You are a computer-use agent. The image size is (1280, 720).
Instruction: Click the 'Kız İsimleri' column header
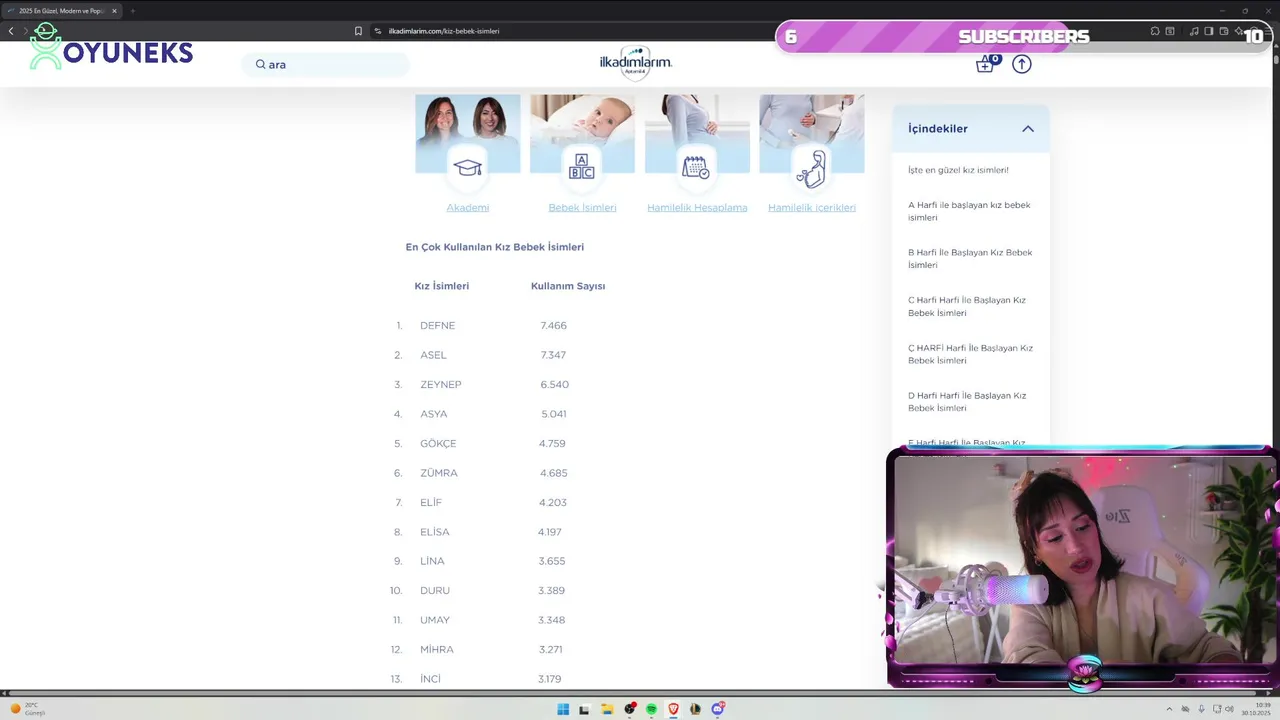click(x=442, y=286)
